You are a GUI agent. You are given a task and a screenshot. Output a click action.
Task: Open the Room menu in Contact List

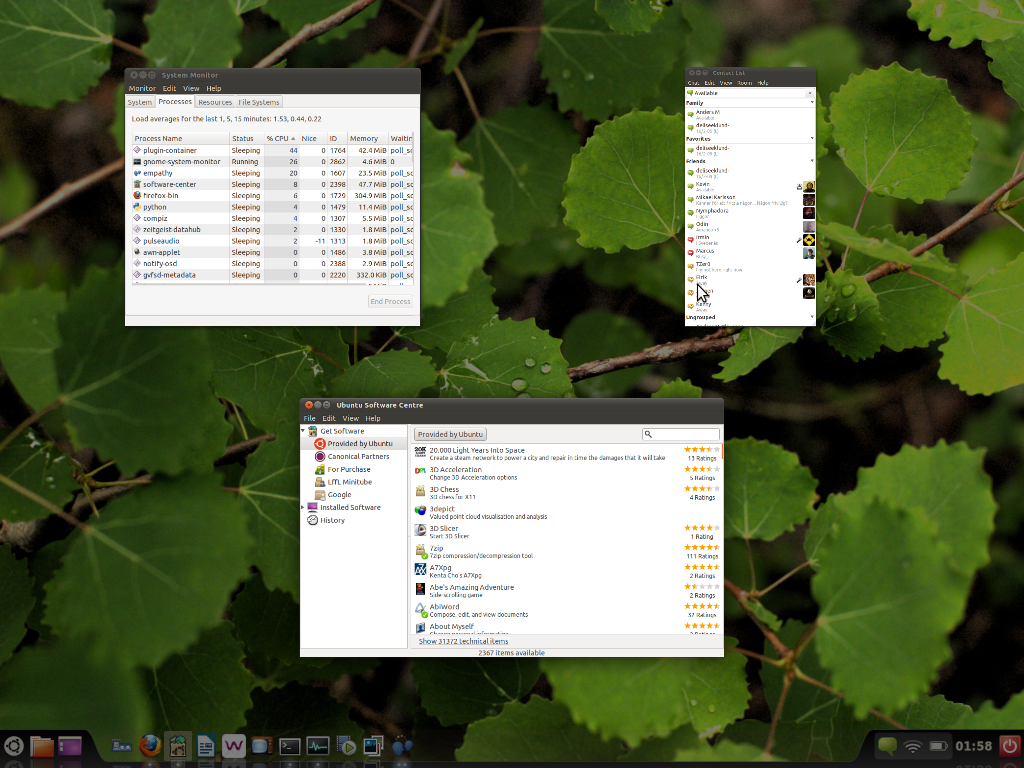[x=744, y=83]
